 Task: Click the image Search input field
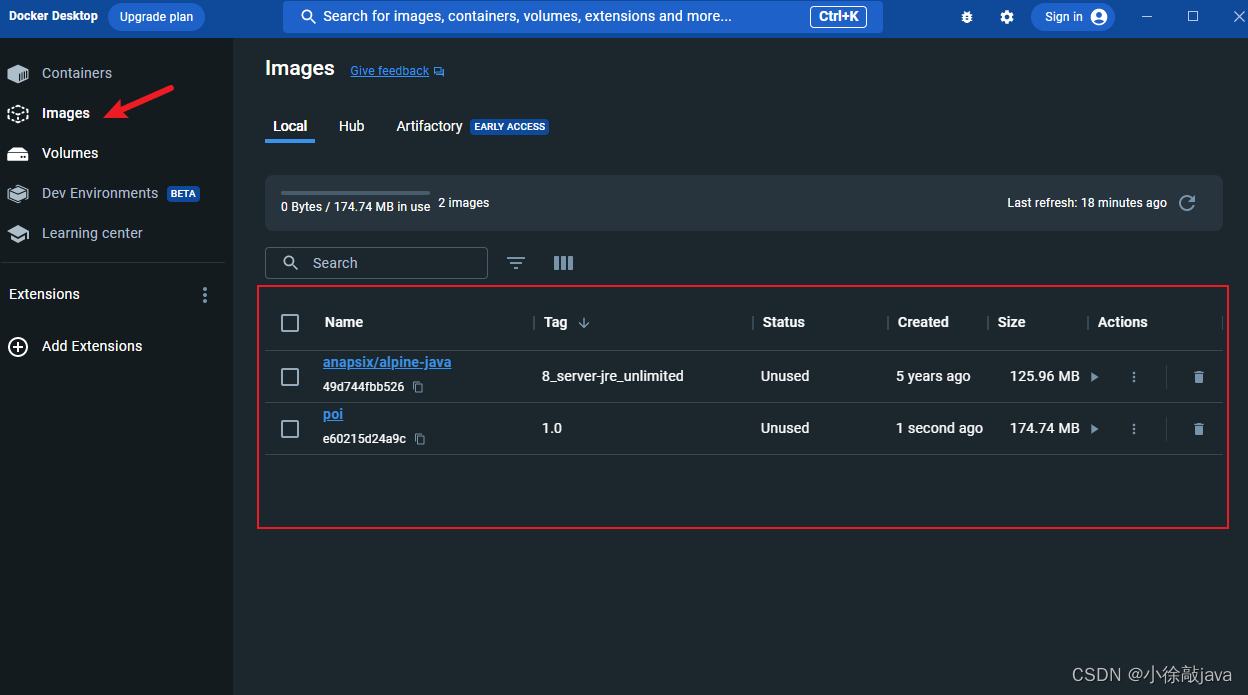click(376, 263)
